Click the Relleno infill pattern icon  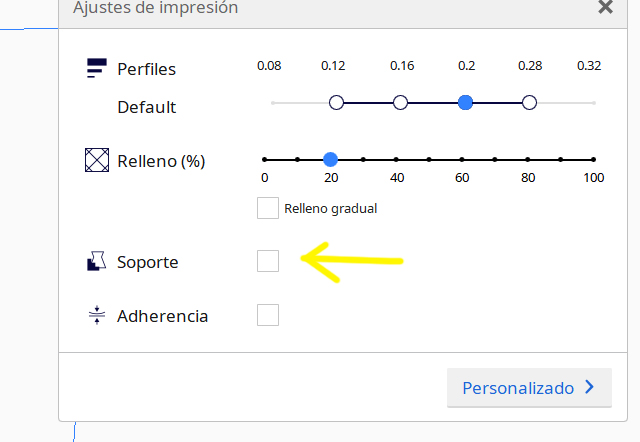96,160
